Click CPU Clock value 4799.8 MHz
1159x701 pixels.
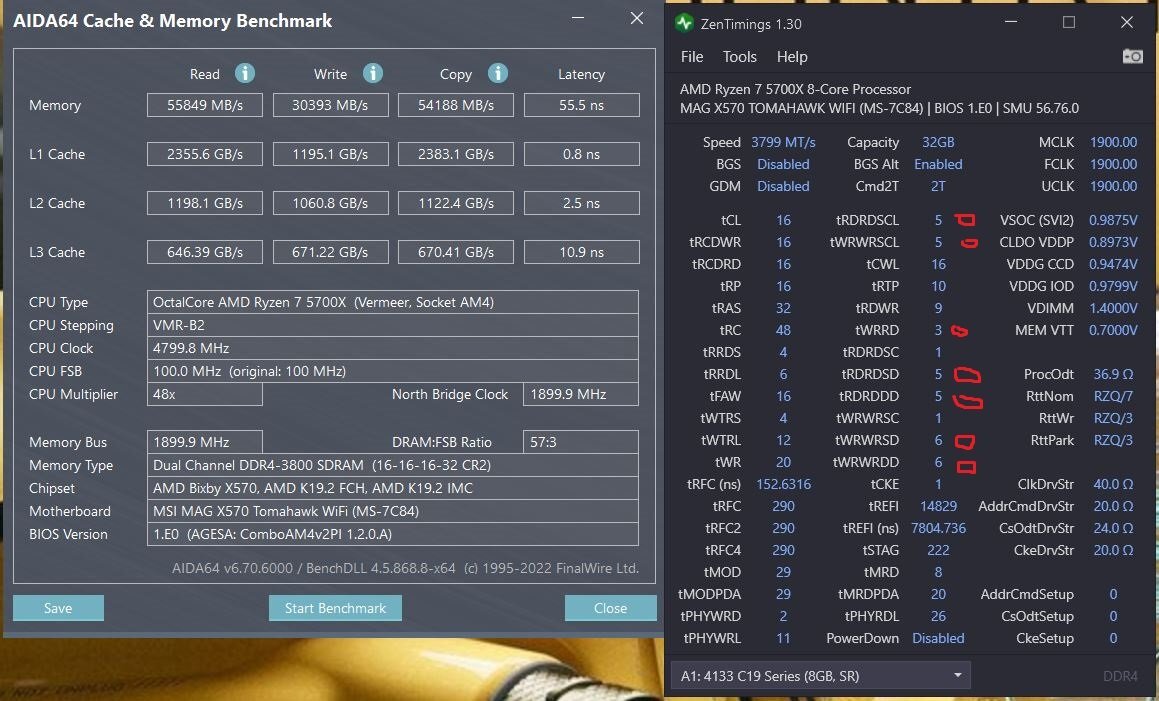coord(392,348)
